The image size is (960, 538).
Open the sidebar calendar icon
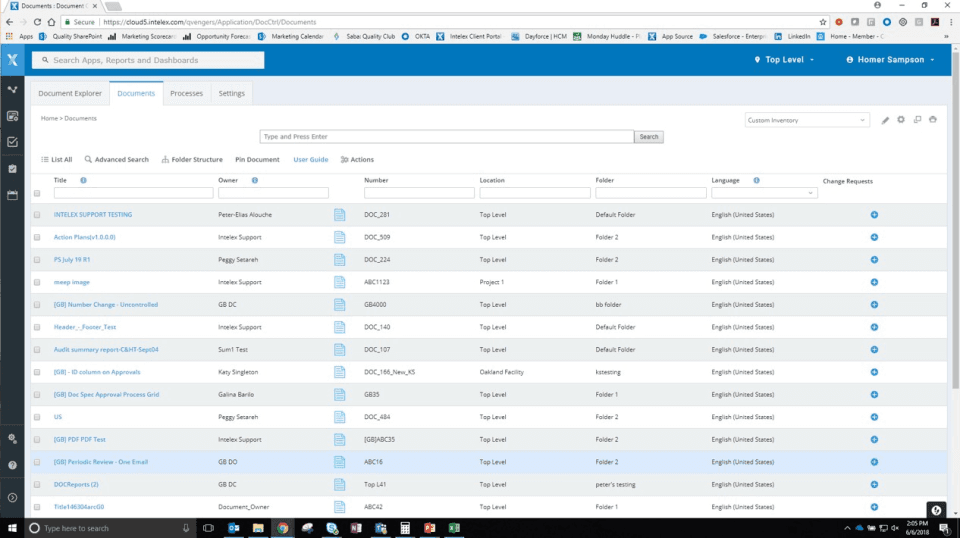[x=12, y=195]
